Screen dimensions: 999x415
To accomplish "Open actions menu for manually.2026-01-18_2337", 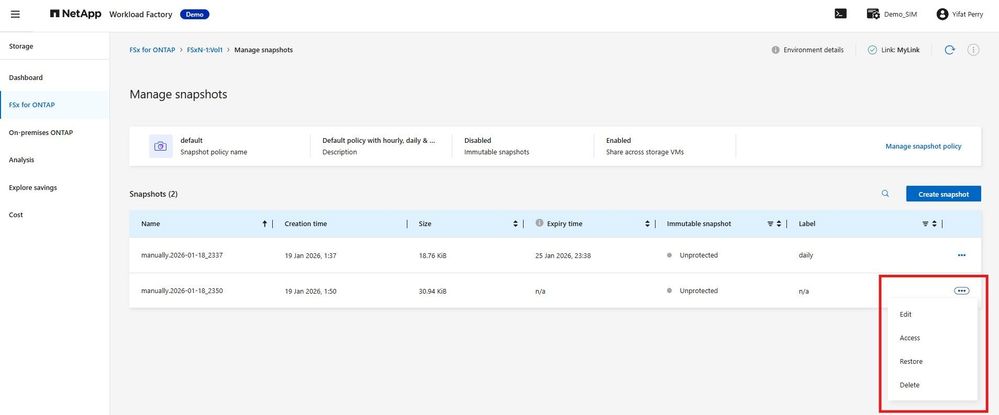I will click(x=961, y=255).
